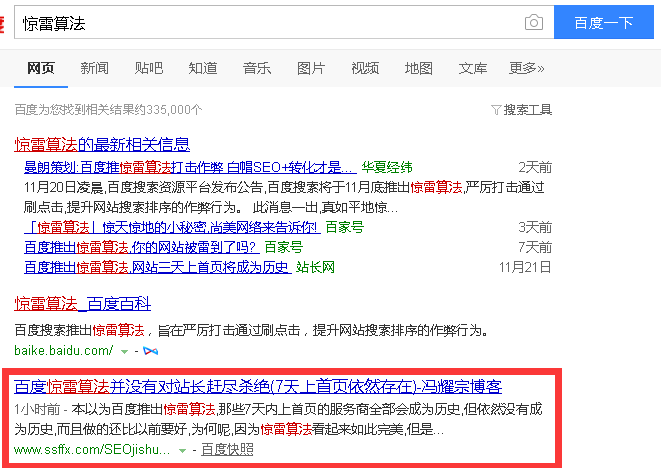Click the 1小时前 snippet in the ssffx result
The height and width of the screenshot is (468, 661).
278,420
